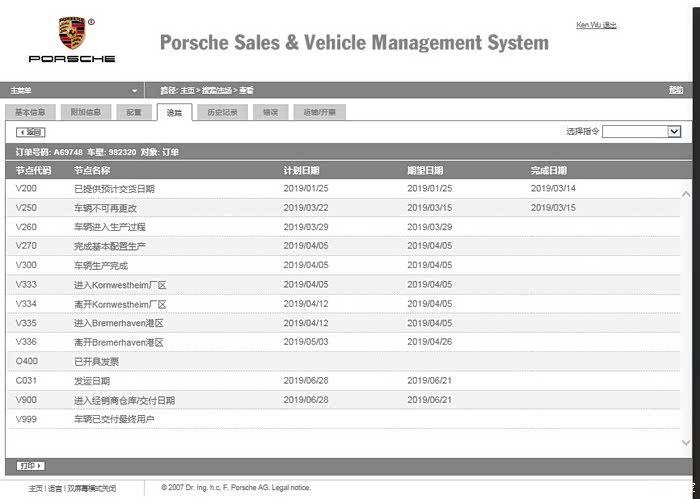This screenshot has height=499, width=700.
Task: Click the scrollbar up arrow
Action: pos(686,194)
